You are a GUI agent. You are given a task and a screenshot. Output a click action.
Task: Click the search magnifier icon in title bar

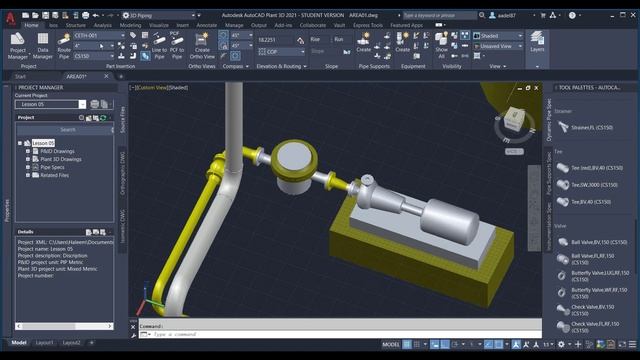click(x=482, y=15)
